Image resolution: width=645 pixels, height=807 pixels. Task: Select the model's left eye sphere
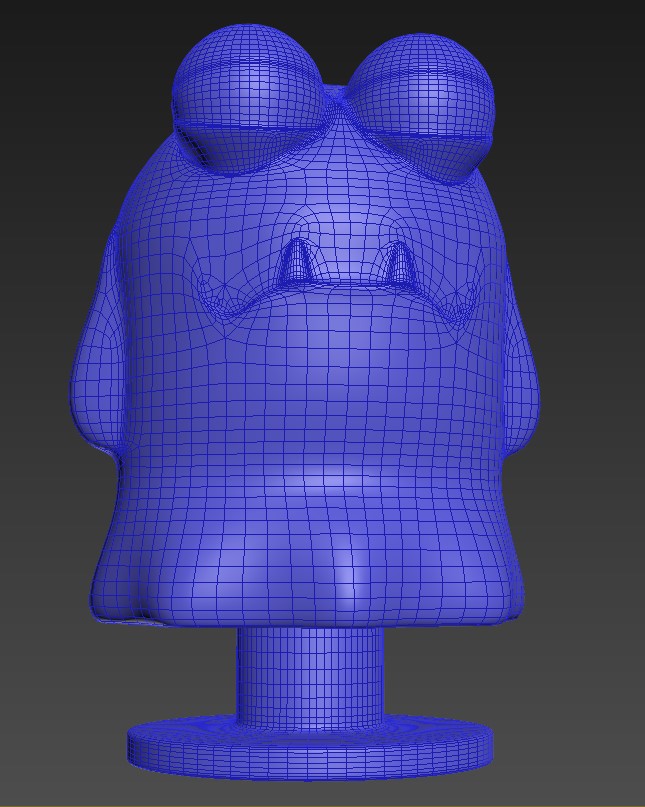(249, 100)
